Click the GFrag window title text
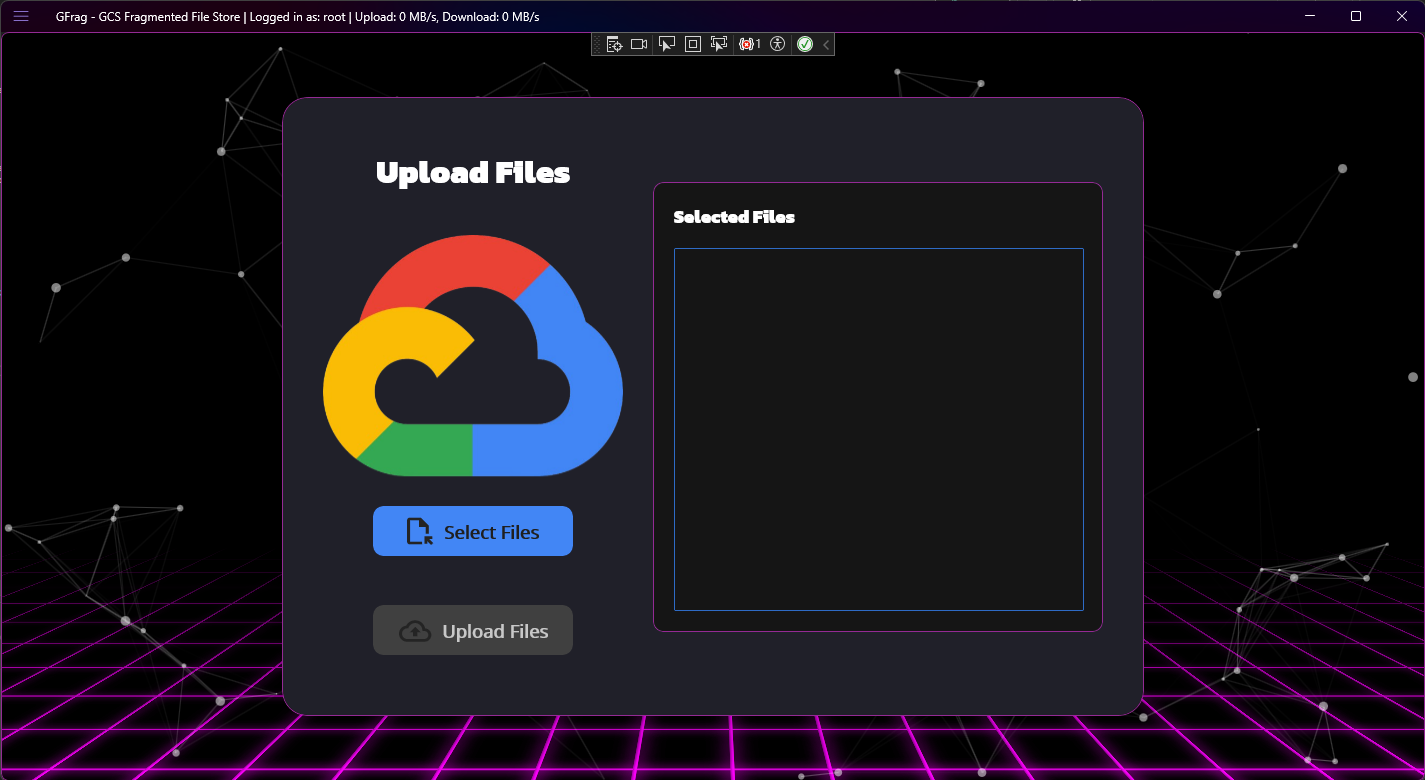The height and width of the screenshot is (780, 1425). [x=298, y=16]
